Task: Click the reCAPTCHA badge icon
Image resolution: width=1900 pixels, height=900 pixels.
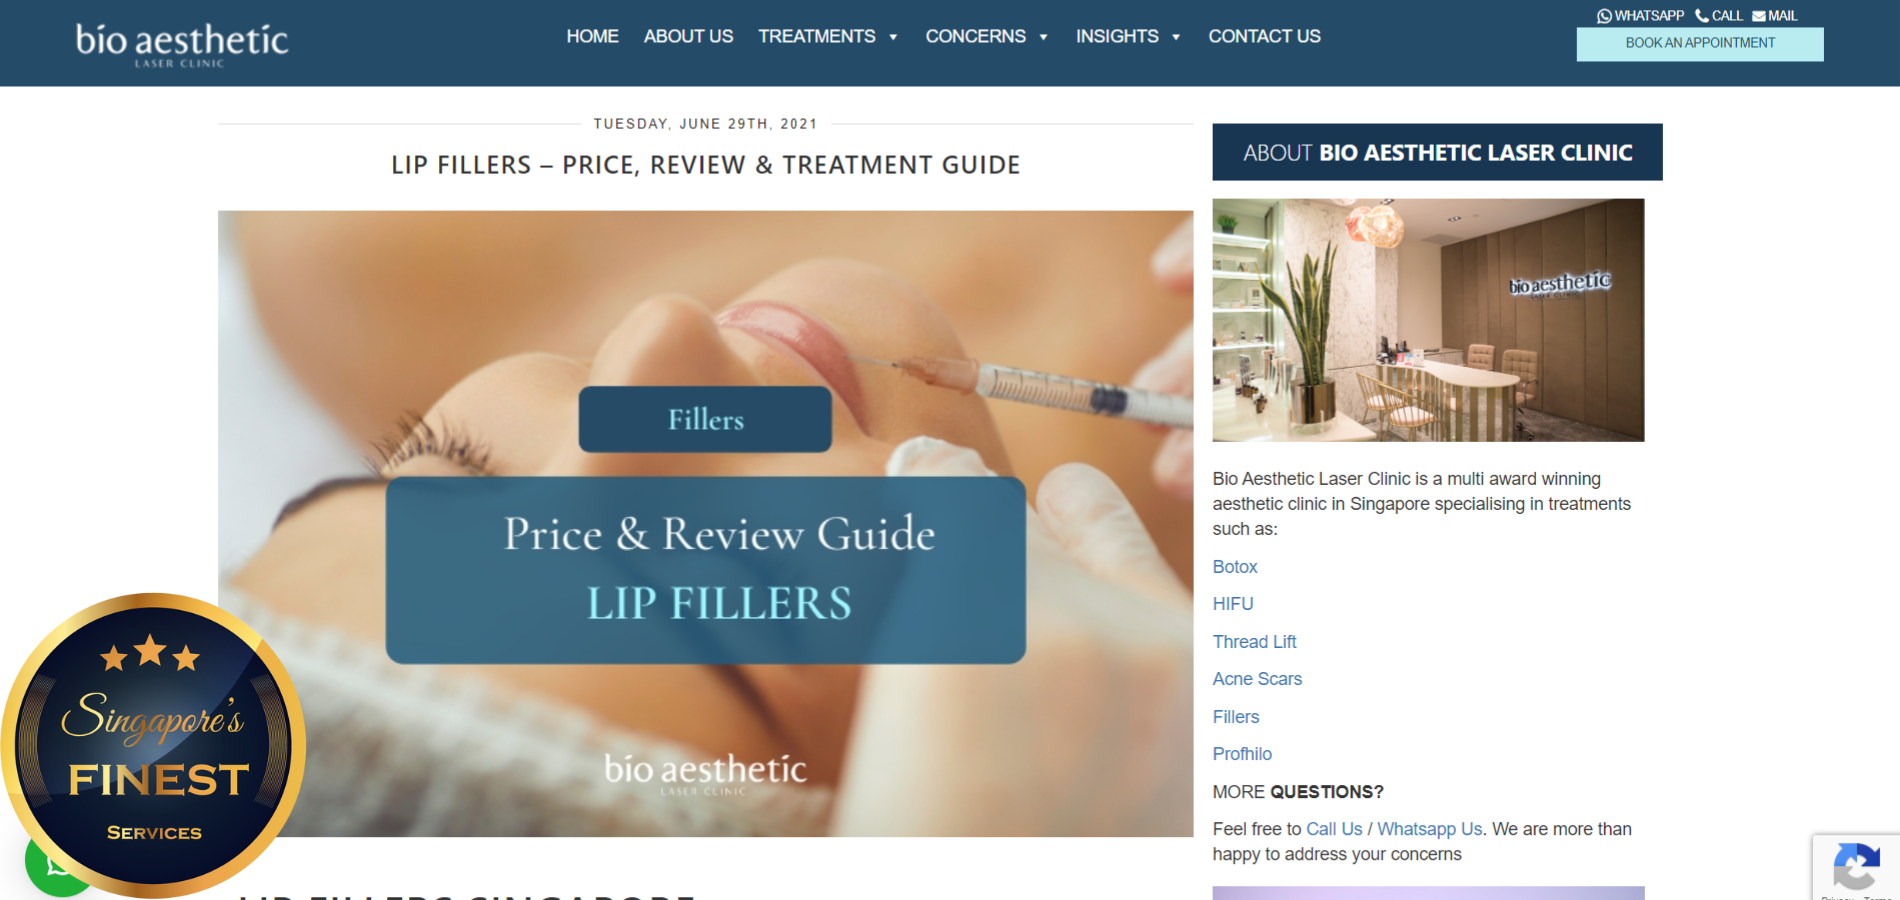Action: pos(1856,866)
